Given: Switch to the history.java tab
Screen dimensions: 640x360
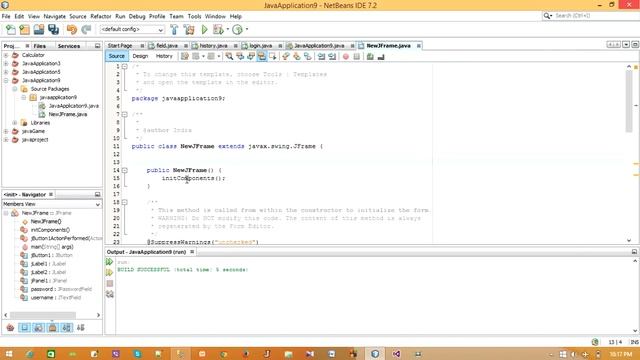Looking at the screenshot, I should 213,46.
